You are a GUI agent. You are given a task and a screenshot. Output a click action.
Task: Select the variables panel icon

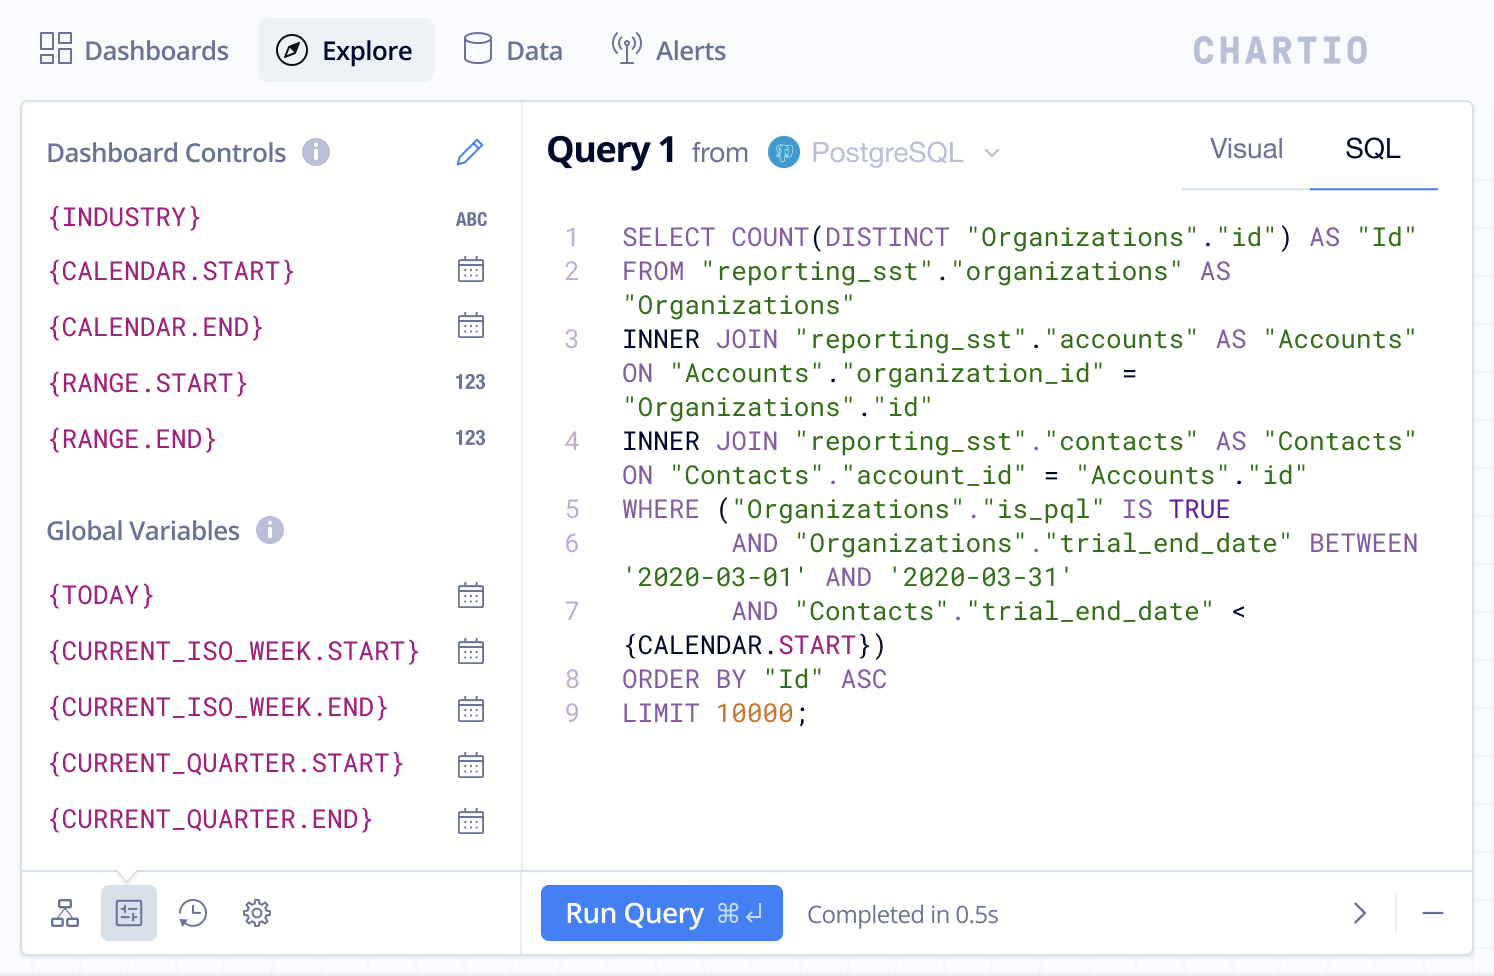point(129,913)
